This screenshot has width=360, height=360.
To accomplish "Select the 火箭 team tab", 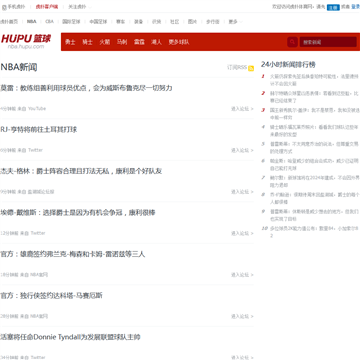I will [105, 42].
